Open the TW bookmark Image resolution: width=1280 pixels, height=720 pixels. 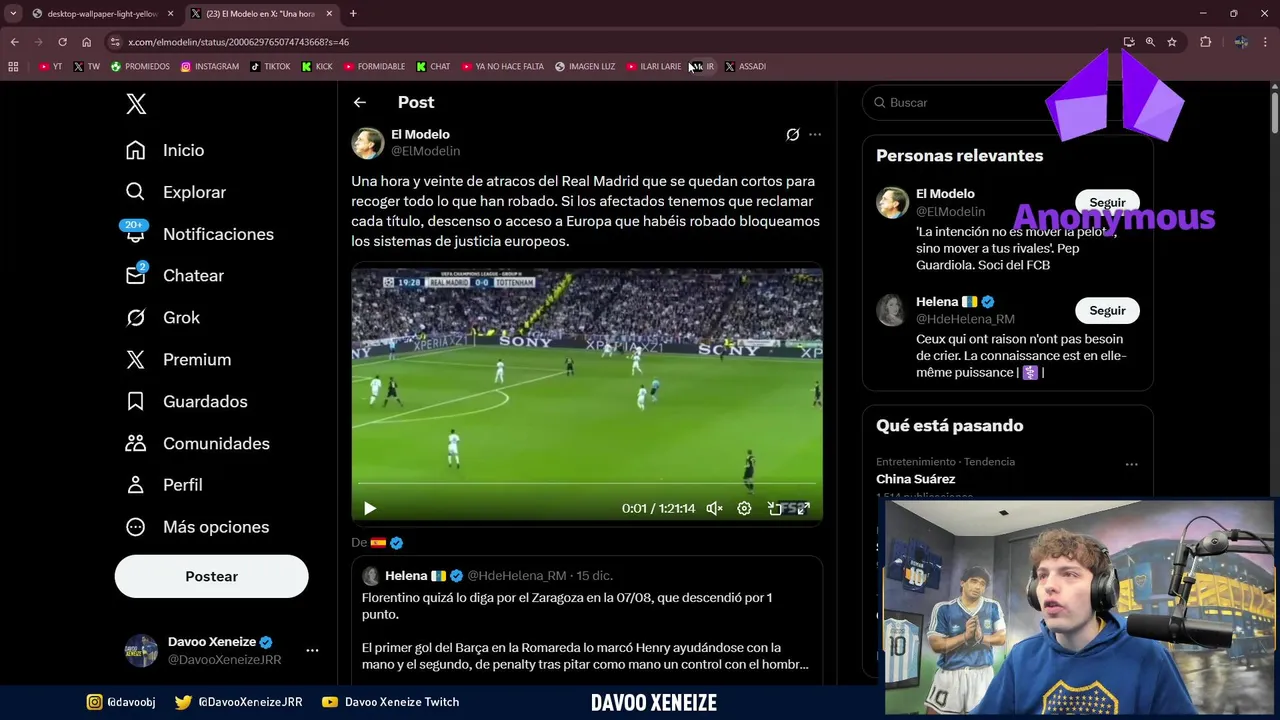coord(87,67)
